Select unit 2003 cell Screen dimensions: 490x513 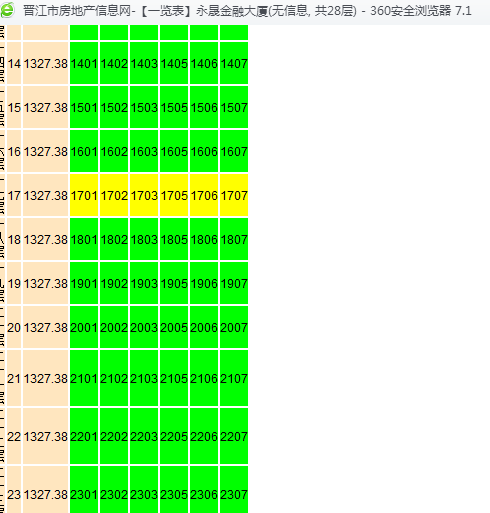click(144, 327)
